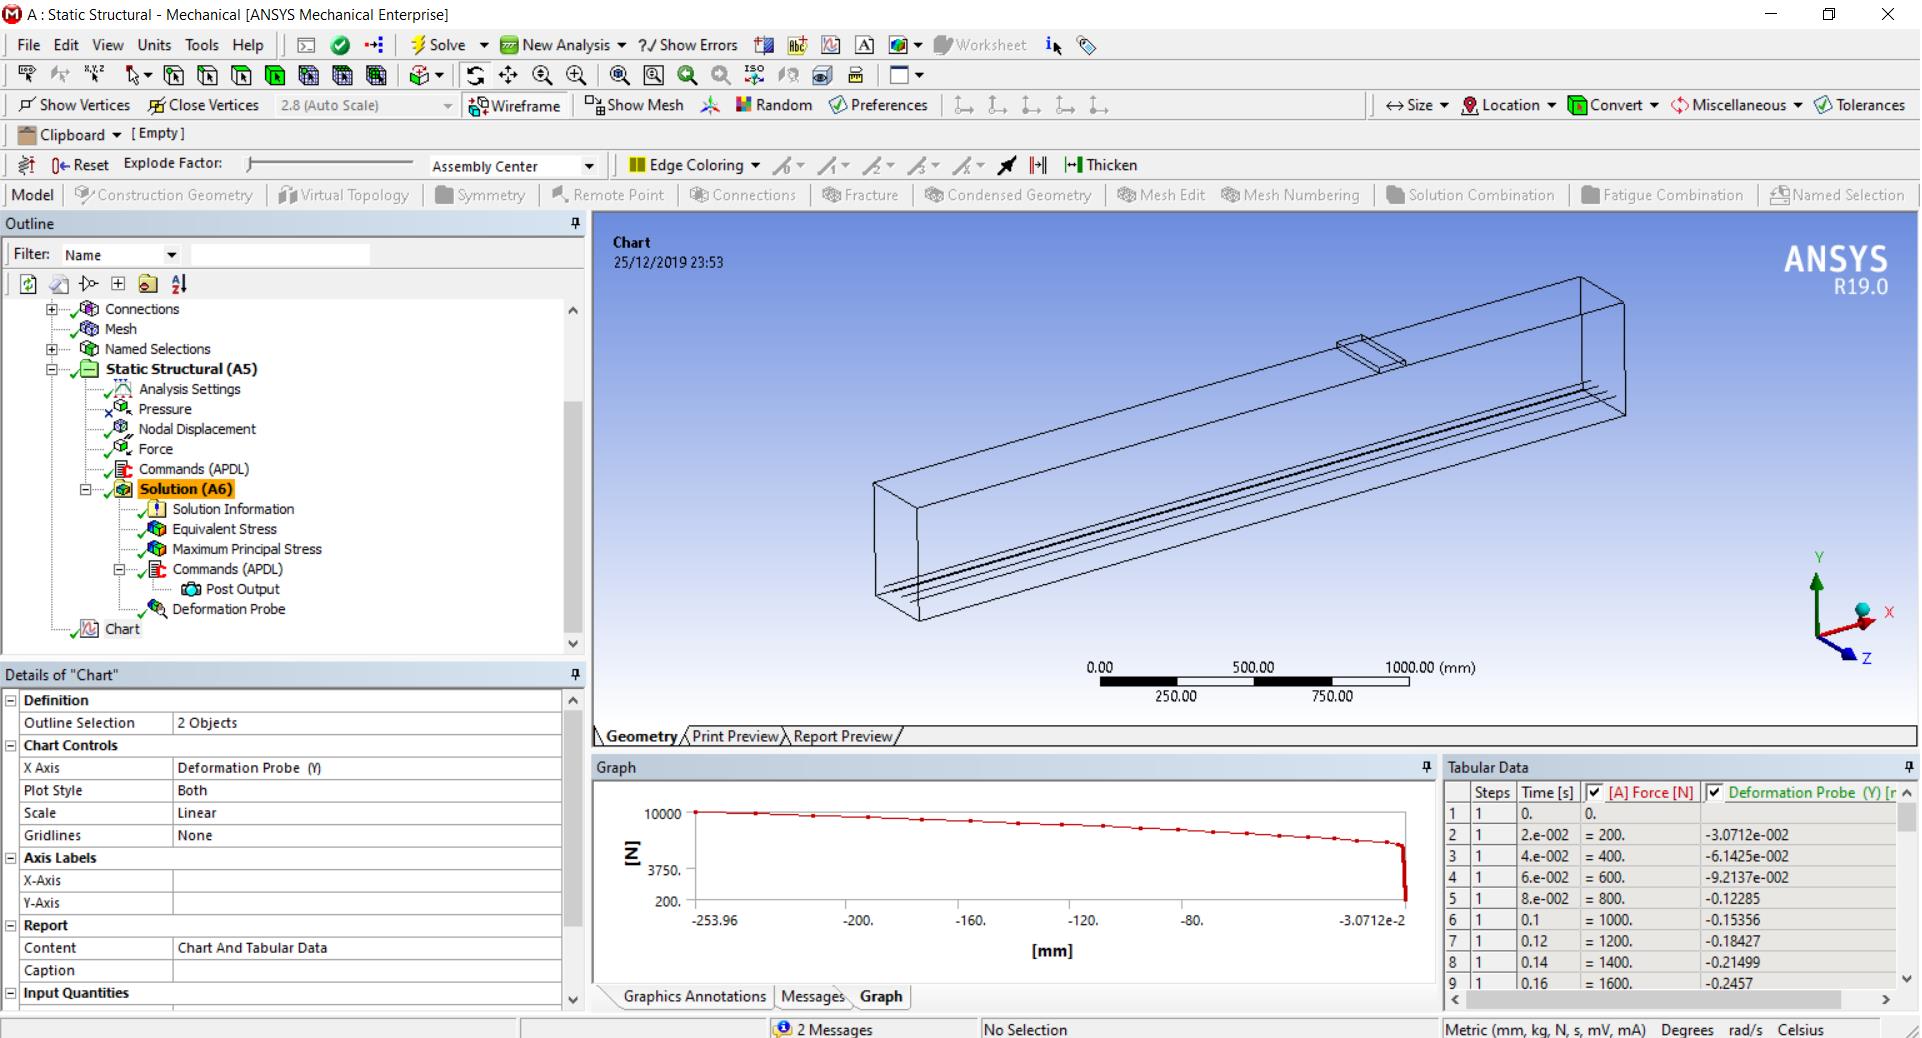Toggle the Thicken edge display
Screen dimensions: 1922x1038
tap(1101, 165)
